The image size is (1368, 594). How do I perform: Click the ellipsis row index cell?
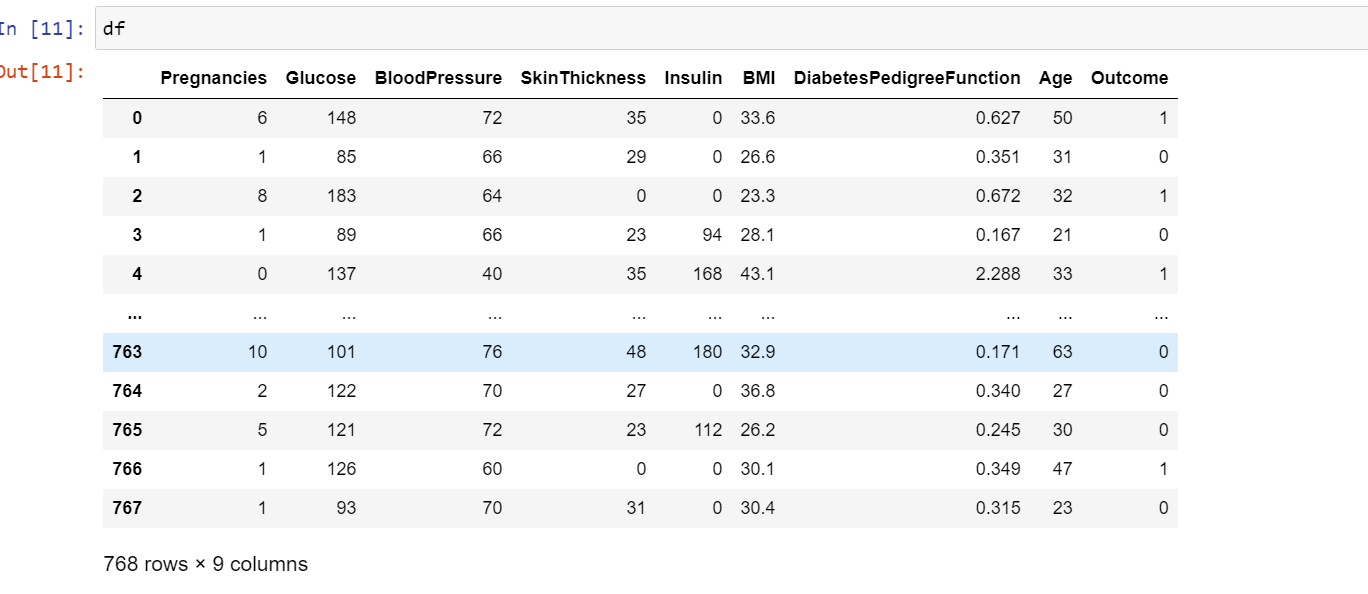click(x=134, y=313)
